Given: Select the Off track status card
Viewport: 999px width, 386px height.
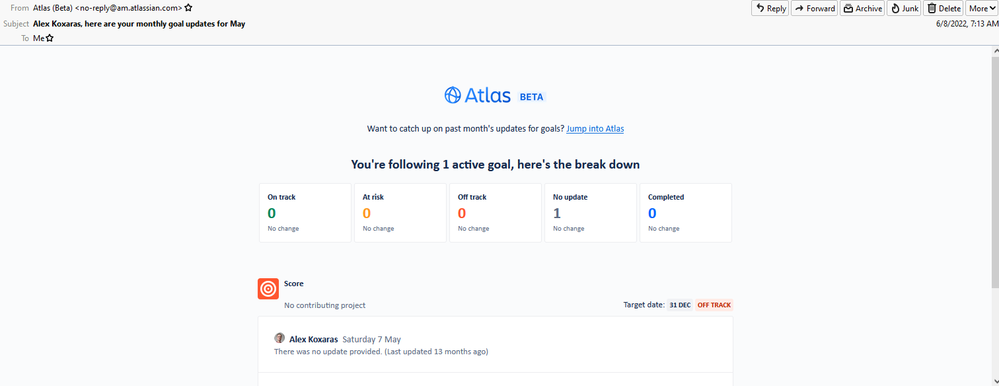Looking at the screenshot, I should pos(495,213).
